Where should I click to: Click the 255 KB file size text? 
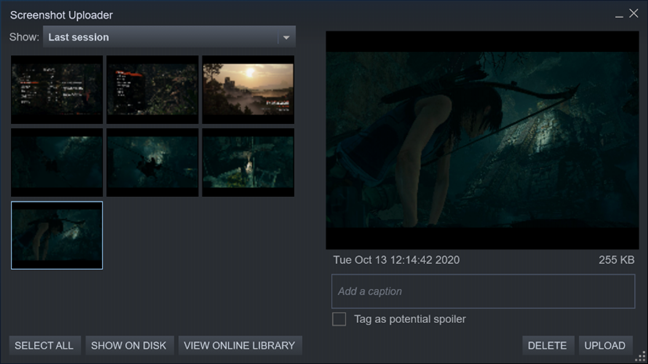(616, 260)
